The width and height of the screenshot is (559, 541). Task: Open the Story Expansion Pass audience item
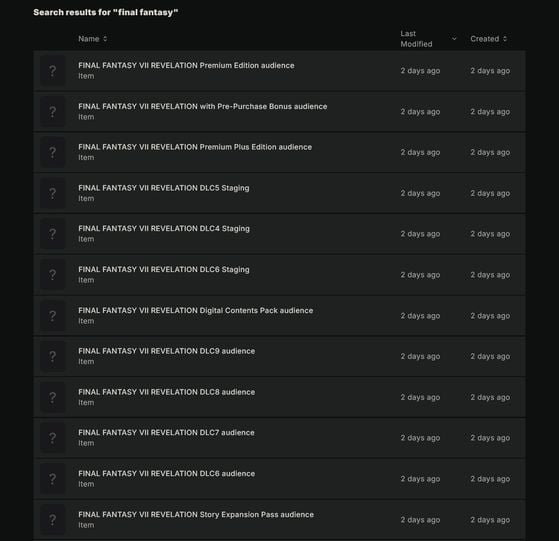coord(196,515)
